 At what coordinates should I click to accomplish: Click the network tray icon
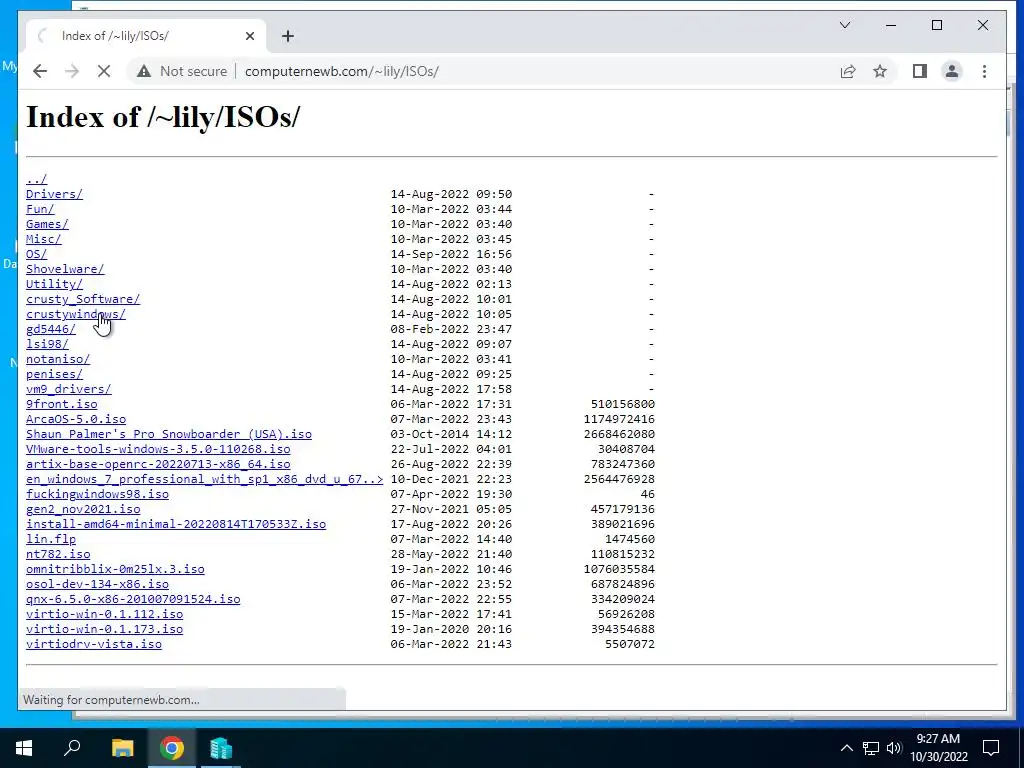pos(871,748)
